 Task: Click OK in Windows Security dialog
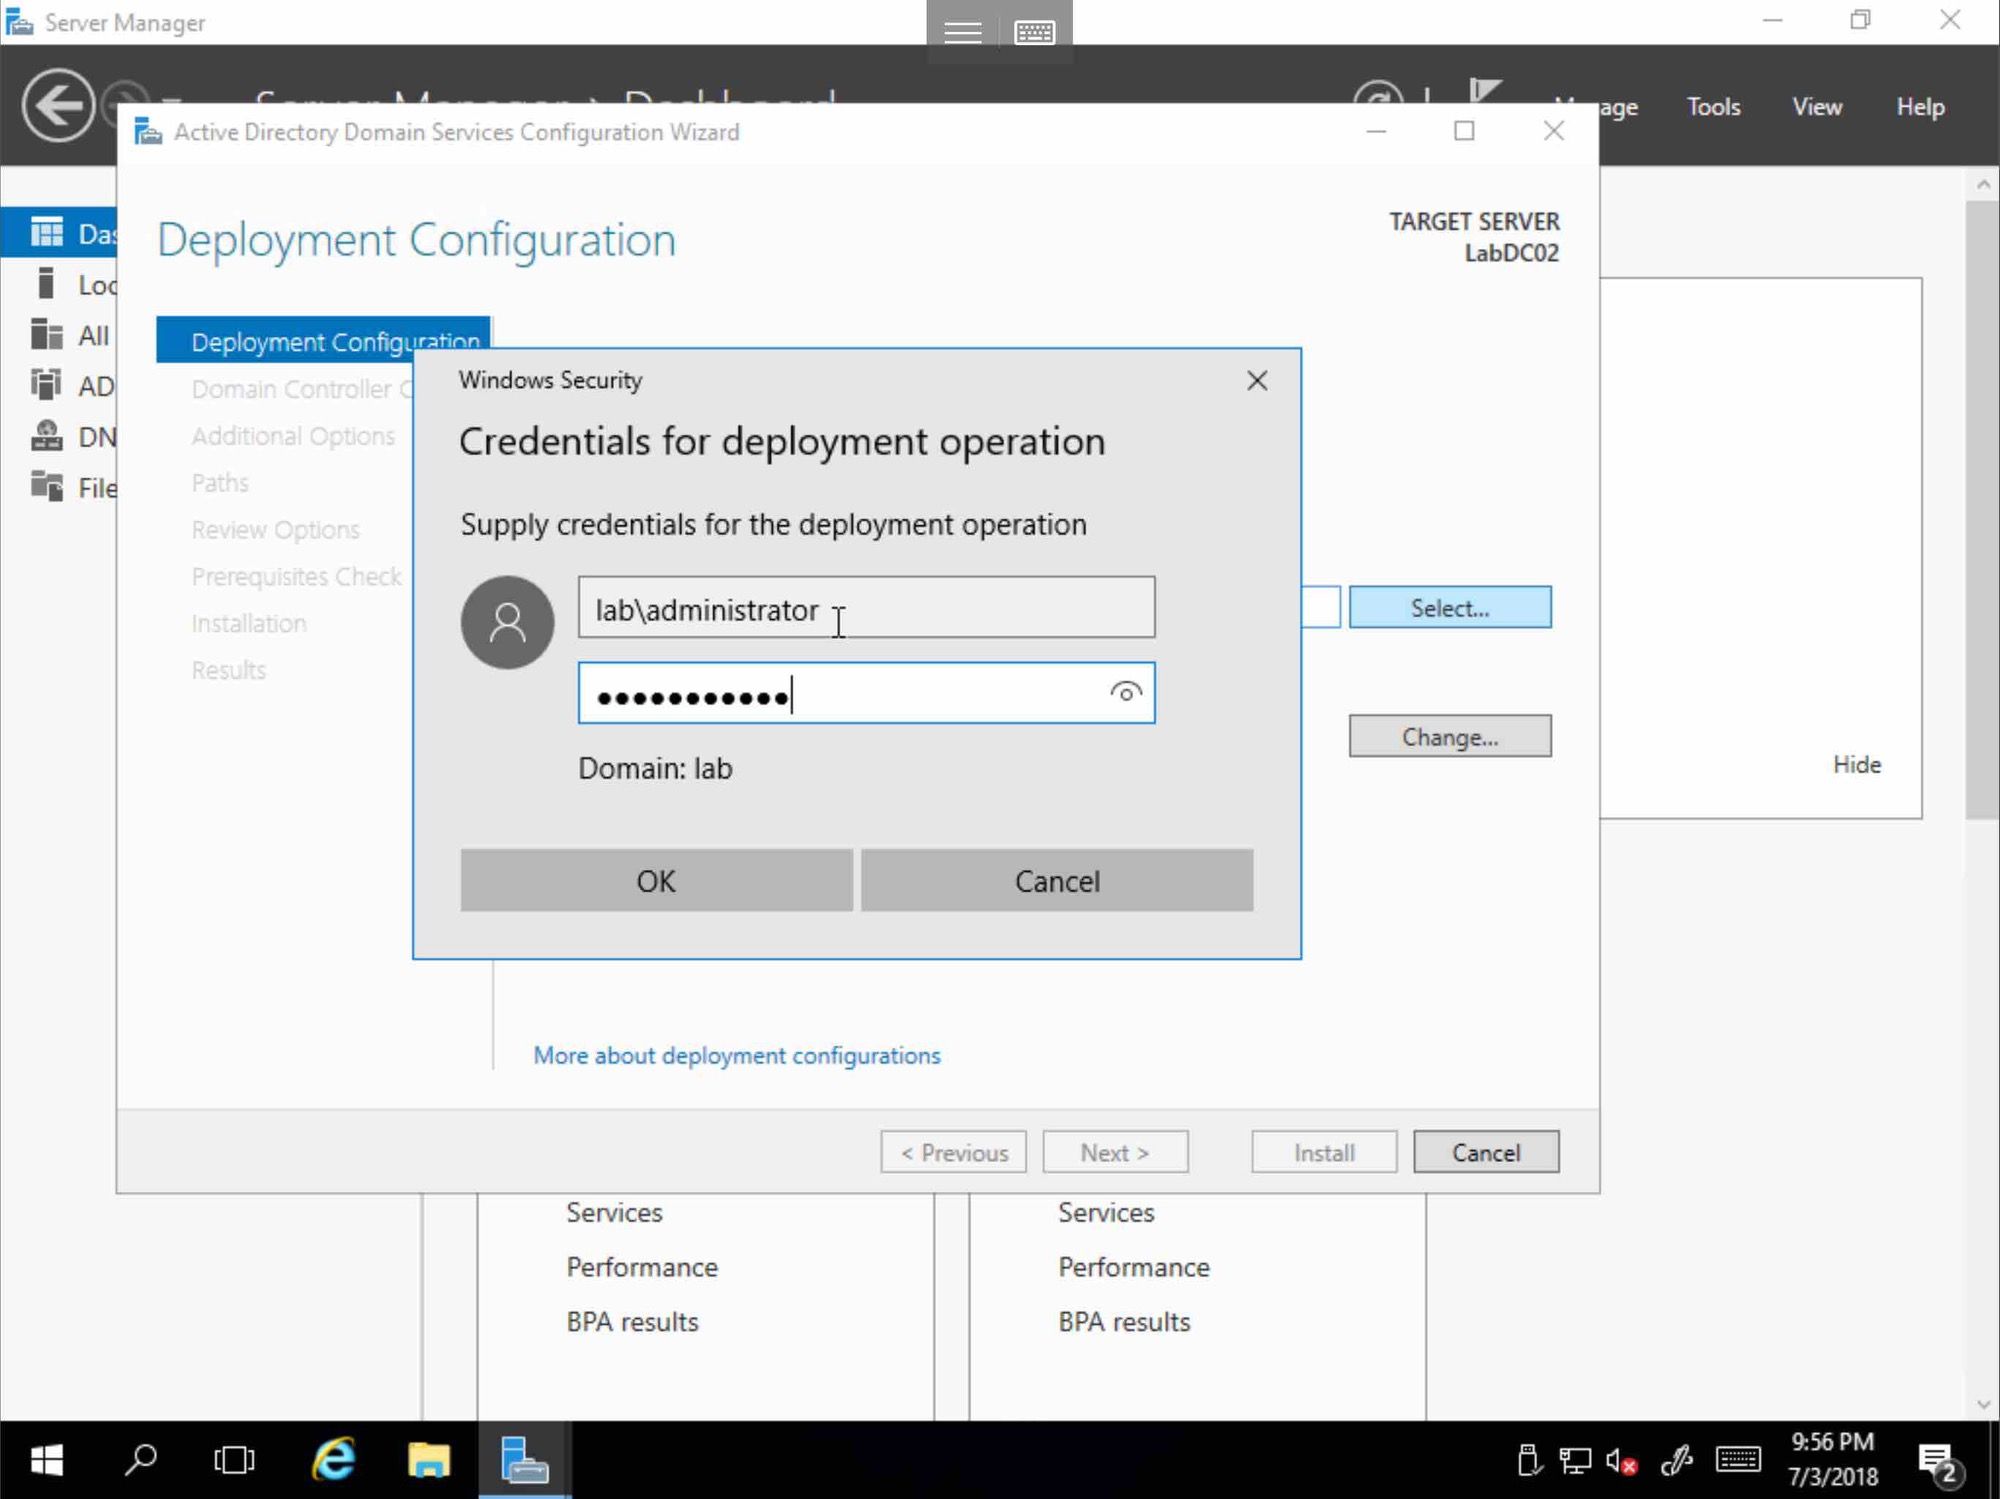[x=656, y=880]
